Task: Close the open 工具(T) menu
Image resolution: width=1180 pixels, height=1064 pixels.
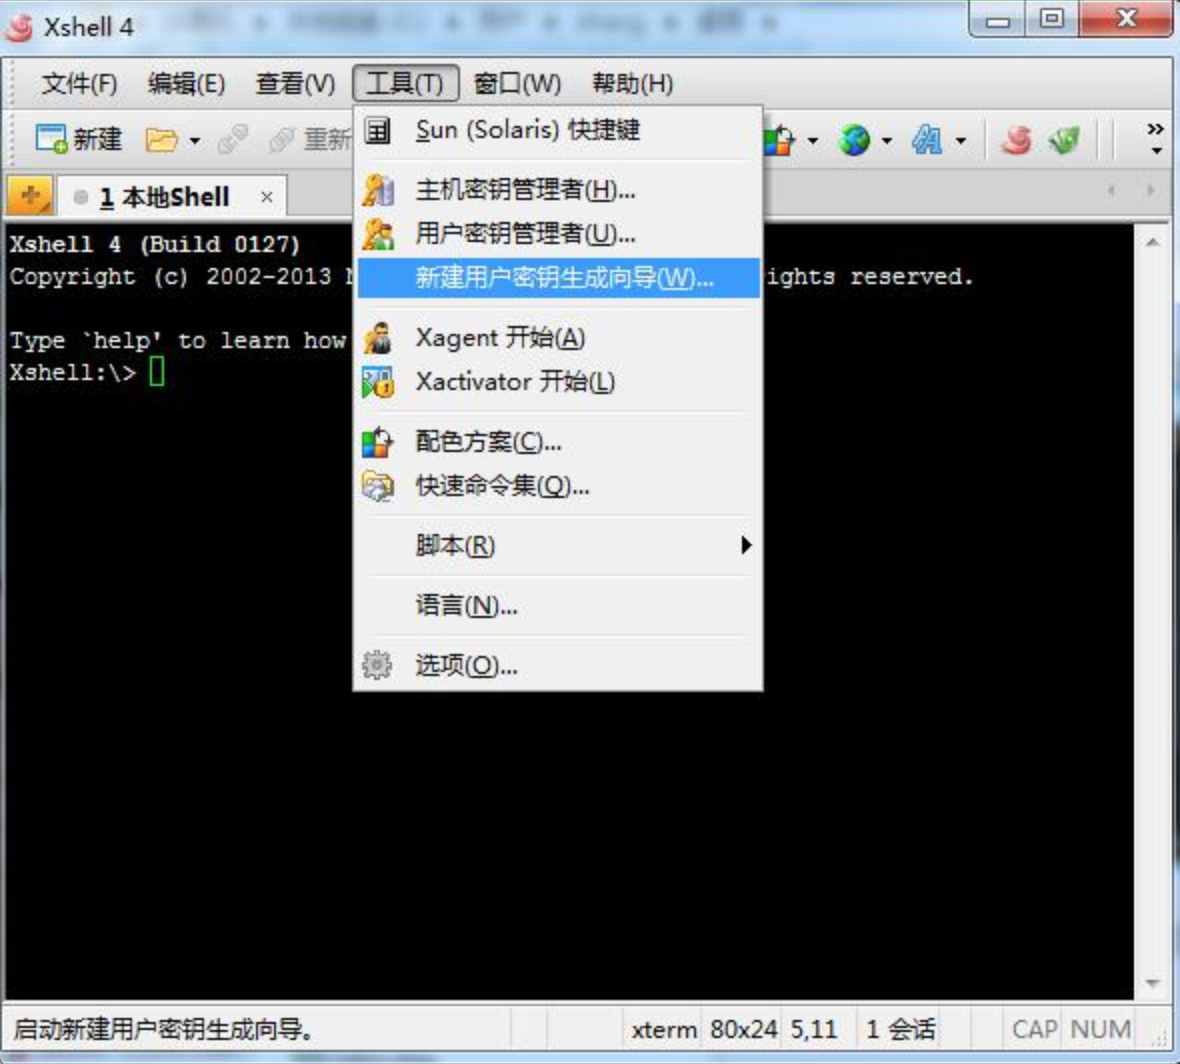Action: click(x=405, y=83)
